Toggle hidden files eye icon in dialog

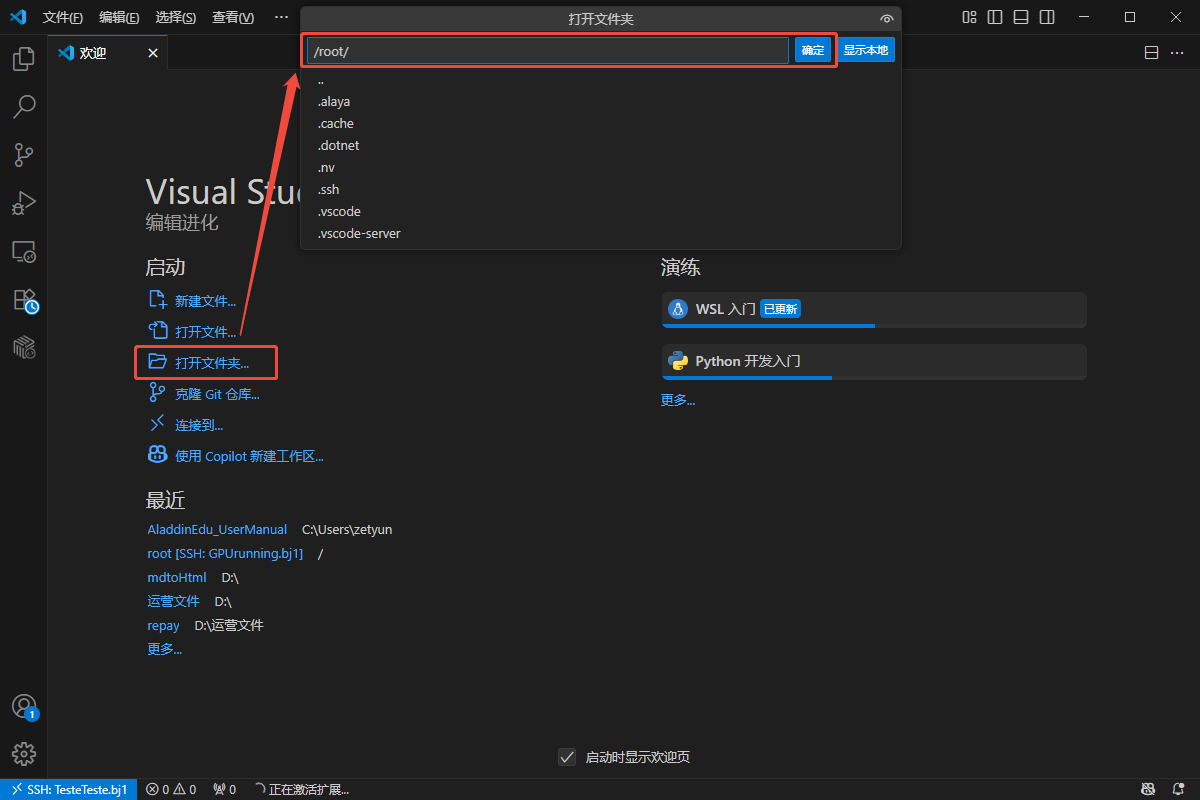pos(886,19)
